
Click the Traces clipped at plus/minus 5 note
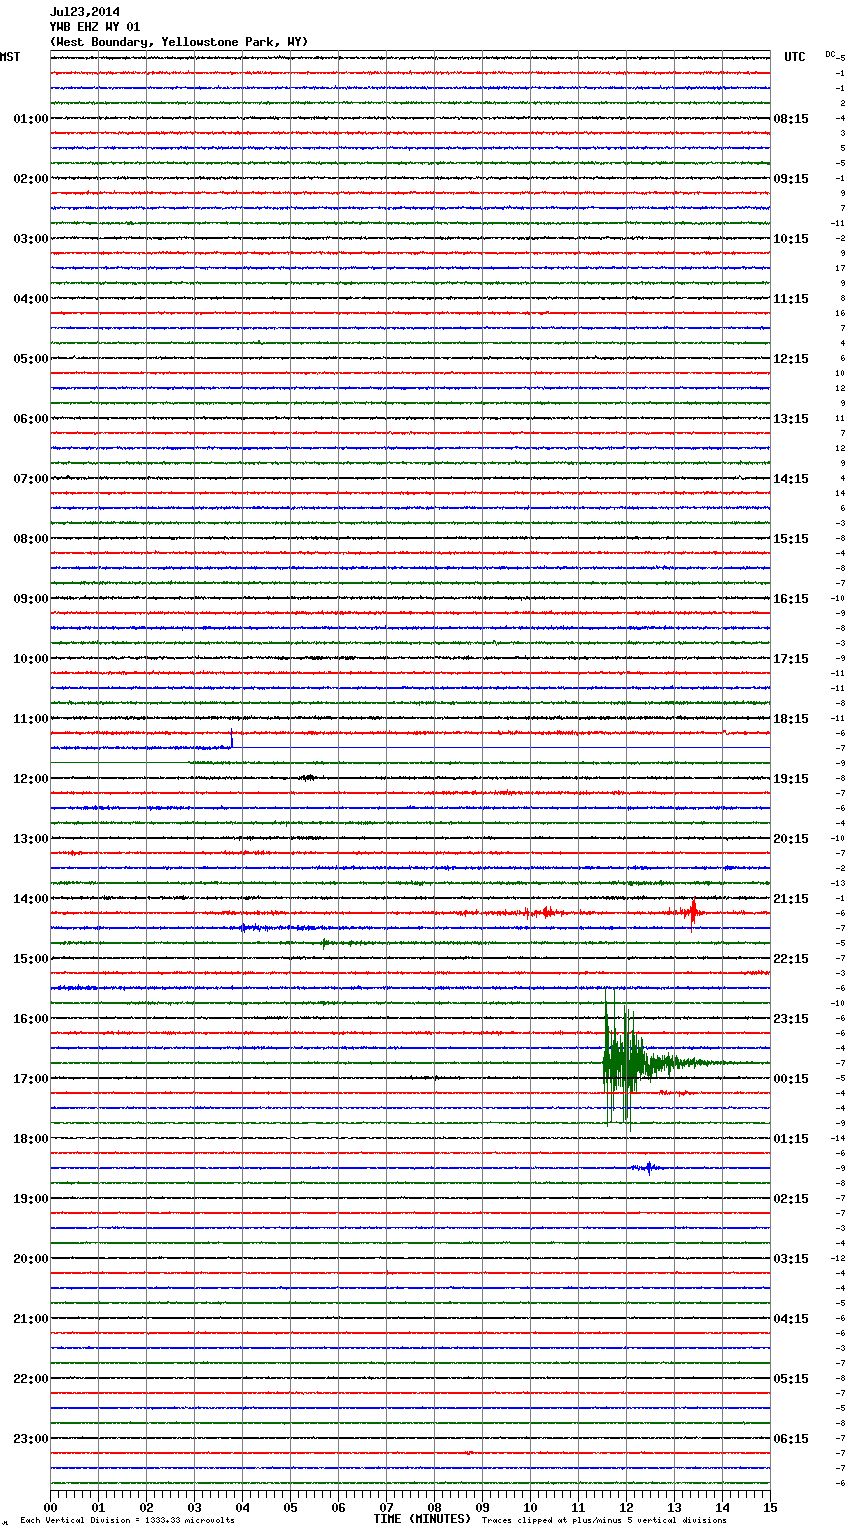[604, 1521]
